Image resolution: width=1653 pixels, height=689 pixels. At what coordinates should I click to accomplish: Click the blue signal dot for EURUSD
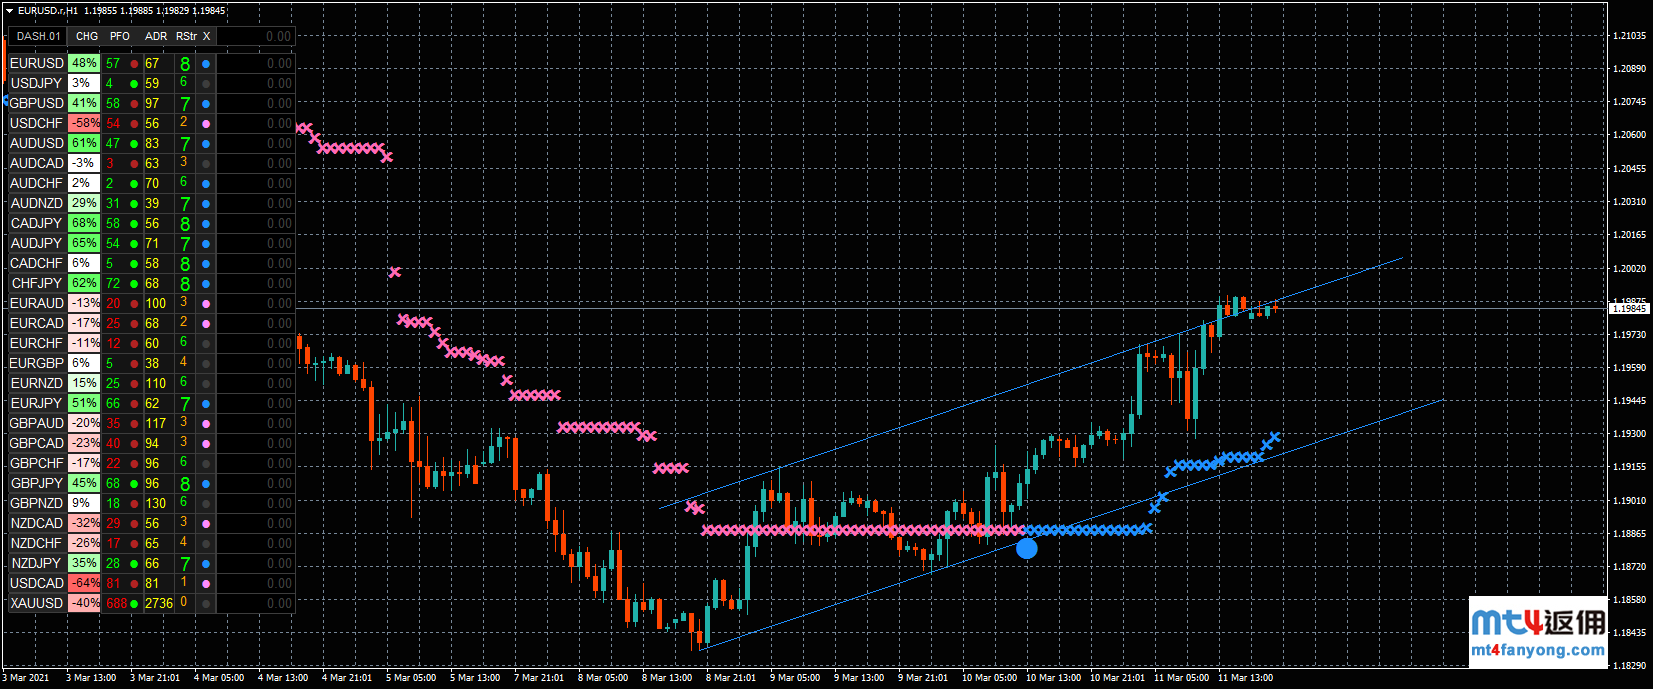206,64
